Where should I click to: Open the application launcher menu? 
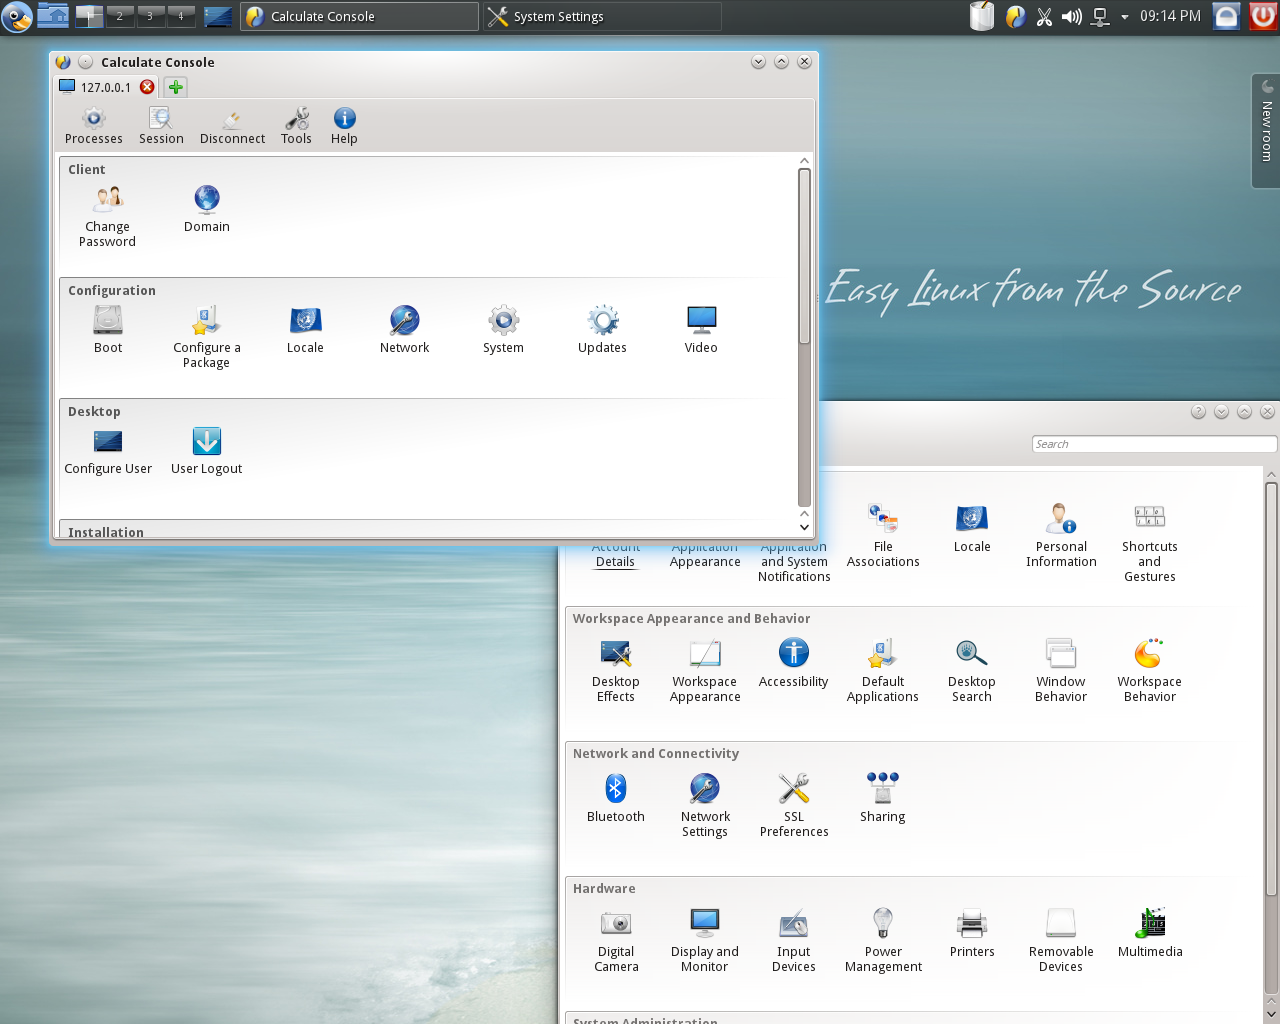[16, 16]
